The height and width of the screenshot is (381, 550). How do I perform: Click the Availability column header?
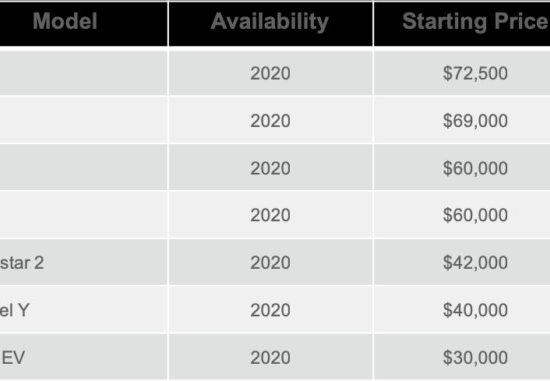pyautogui.click(x=270, y=23)
